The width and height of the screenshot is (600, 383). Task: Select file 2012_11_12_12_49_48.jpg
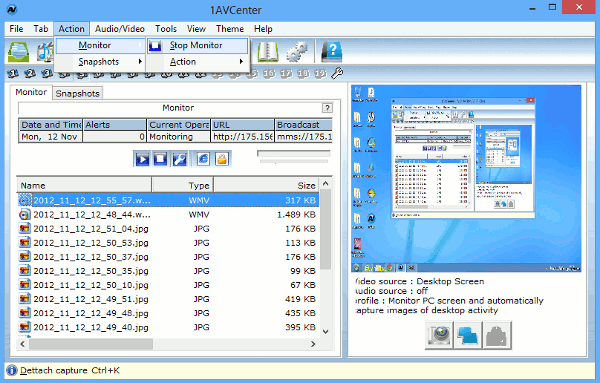[x=168, y=313]
